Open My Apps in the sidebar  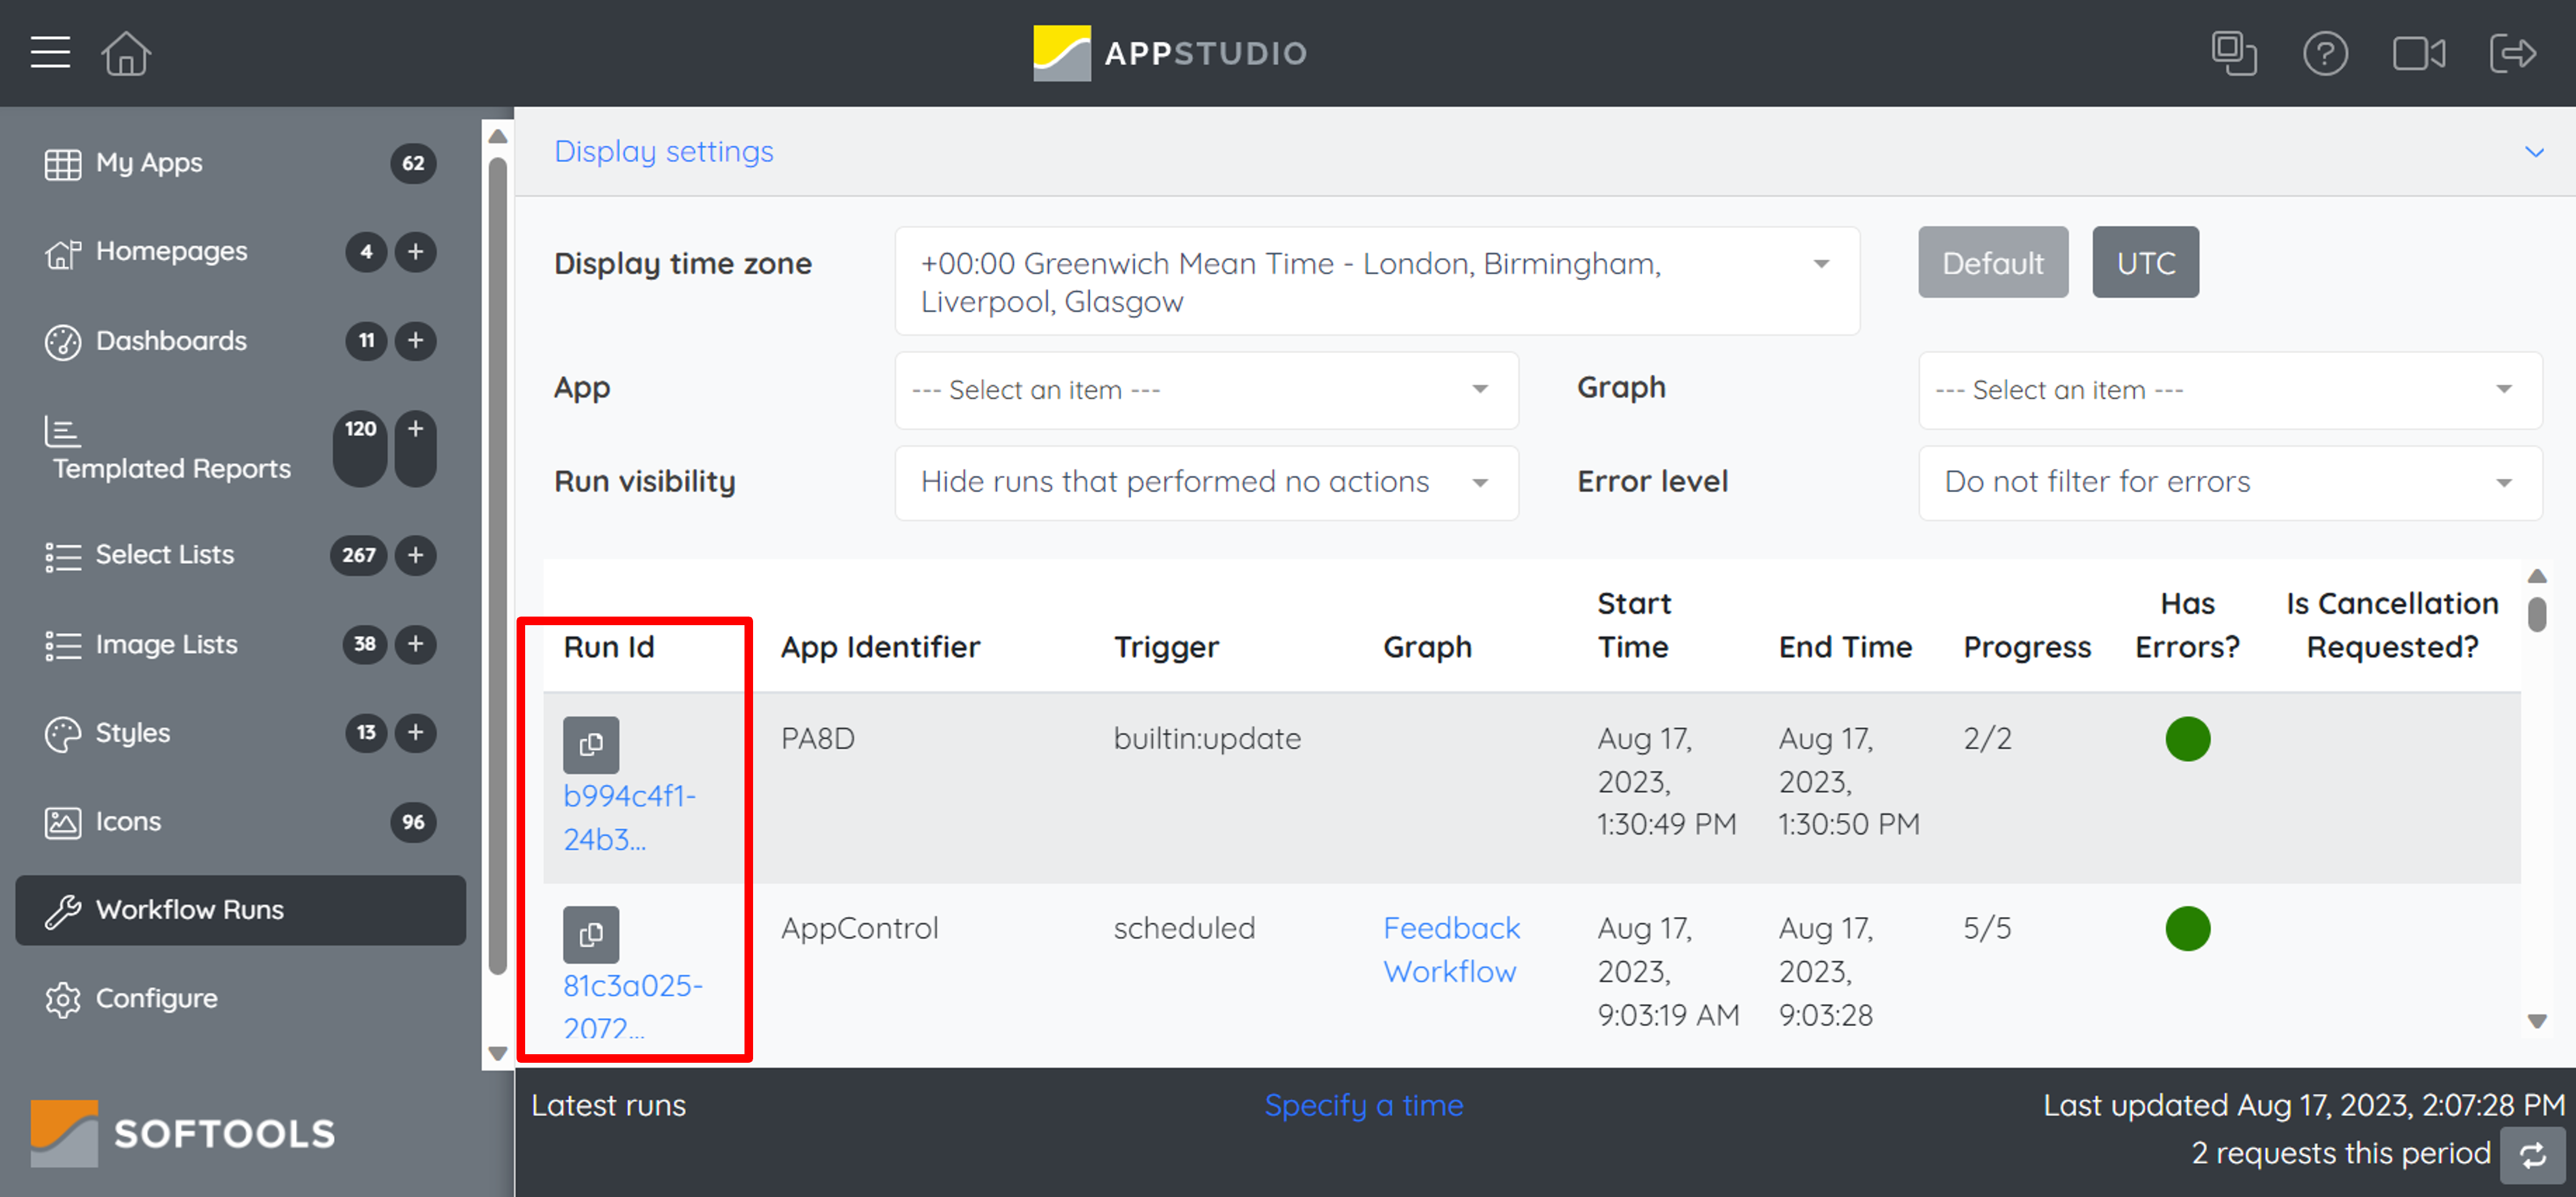point(149,163)
